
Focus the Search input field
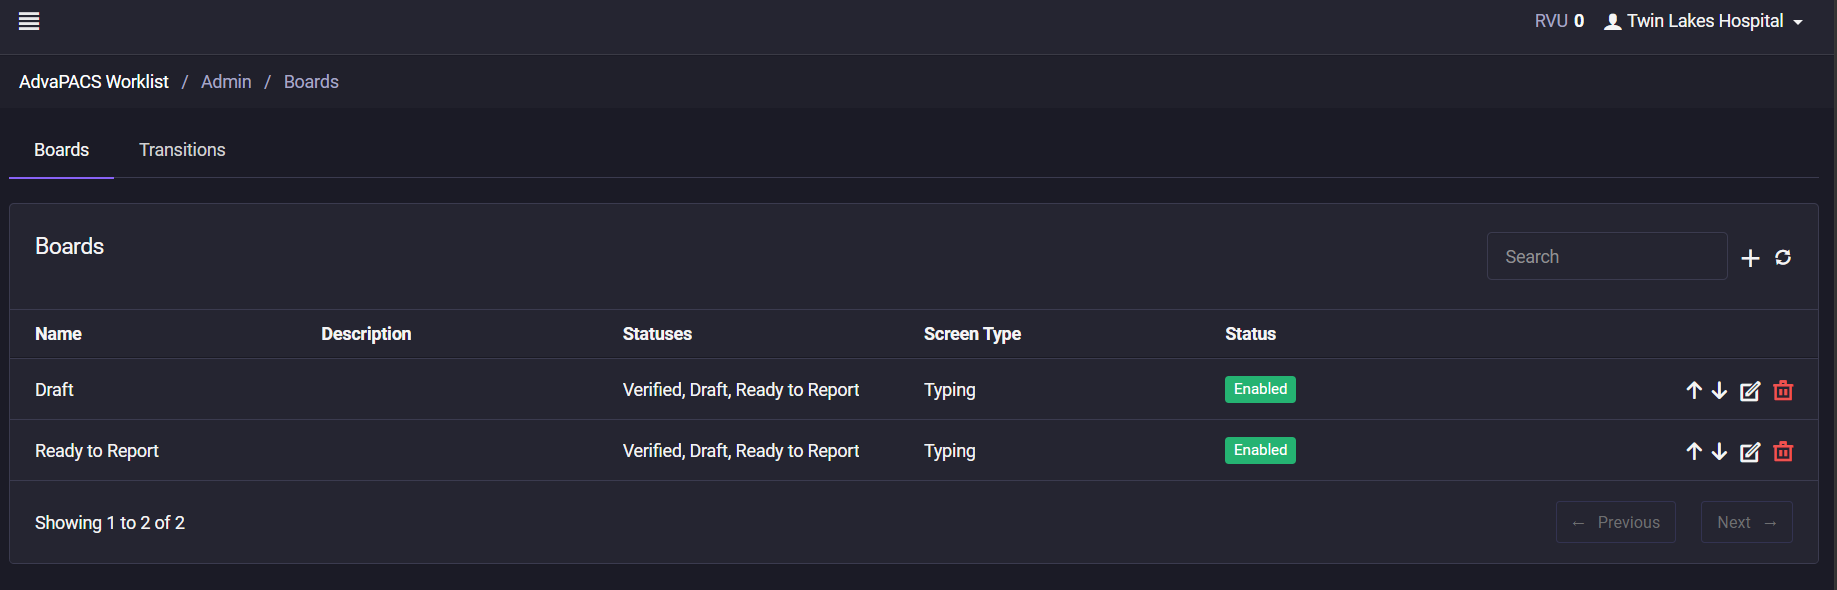click(x=1607, y=257)
